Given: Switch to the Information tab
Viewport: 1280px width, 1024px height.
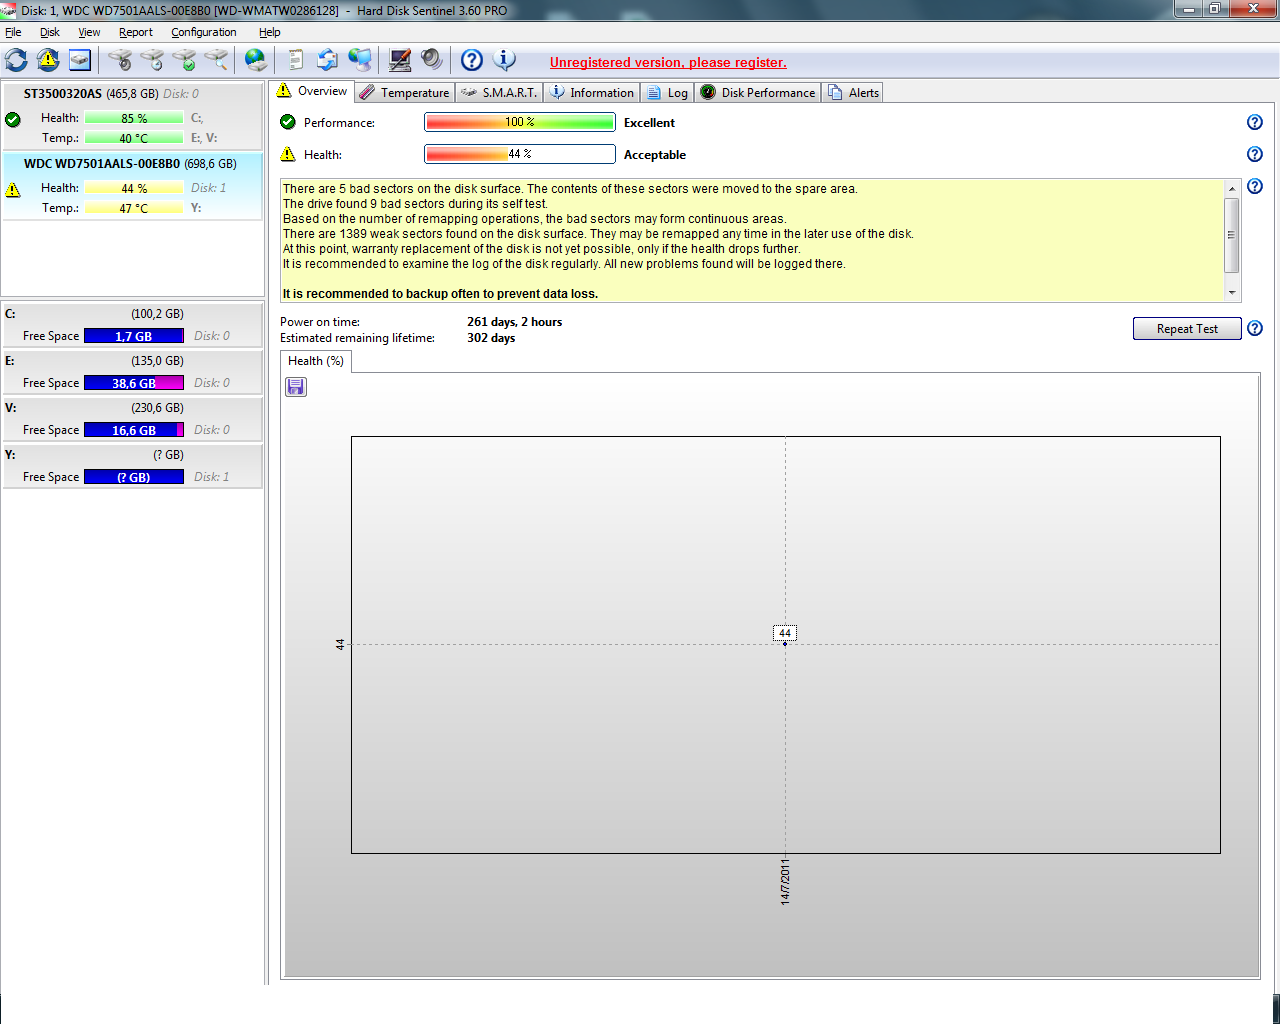Looking at the screenshot, I should (x=592, y=93).
